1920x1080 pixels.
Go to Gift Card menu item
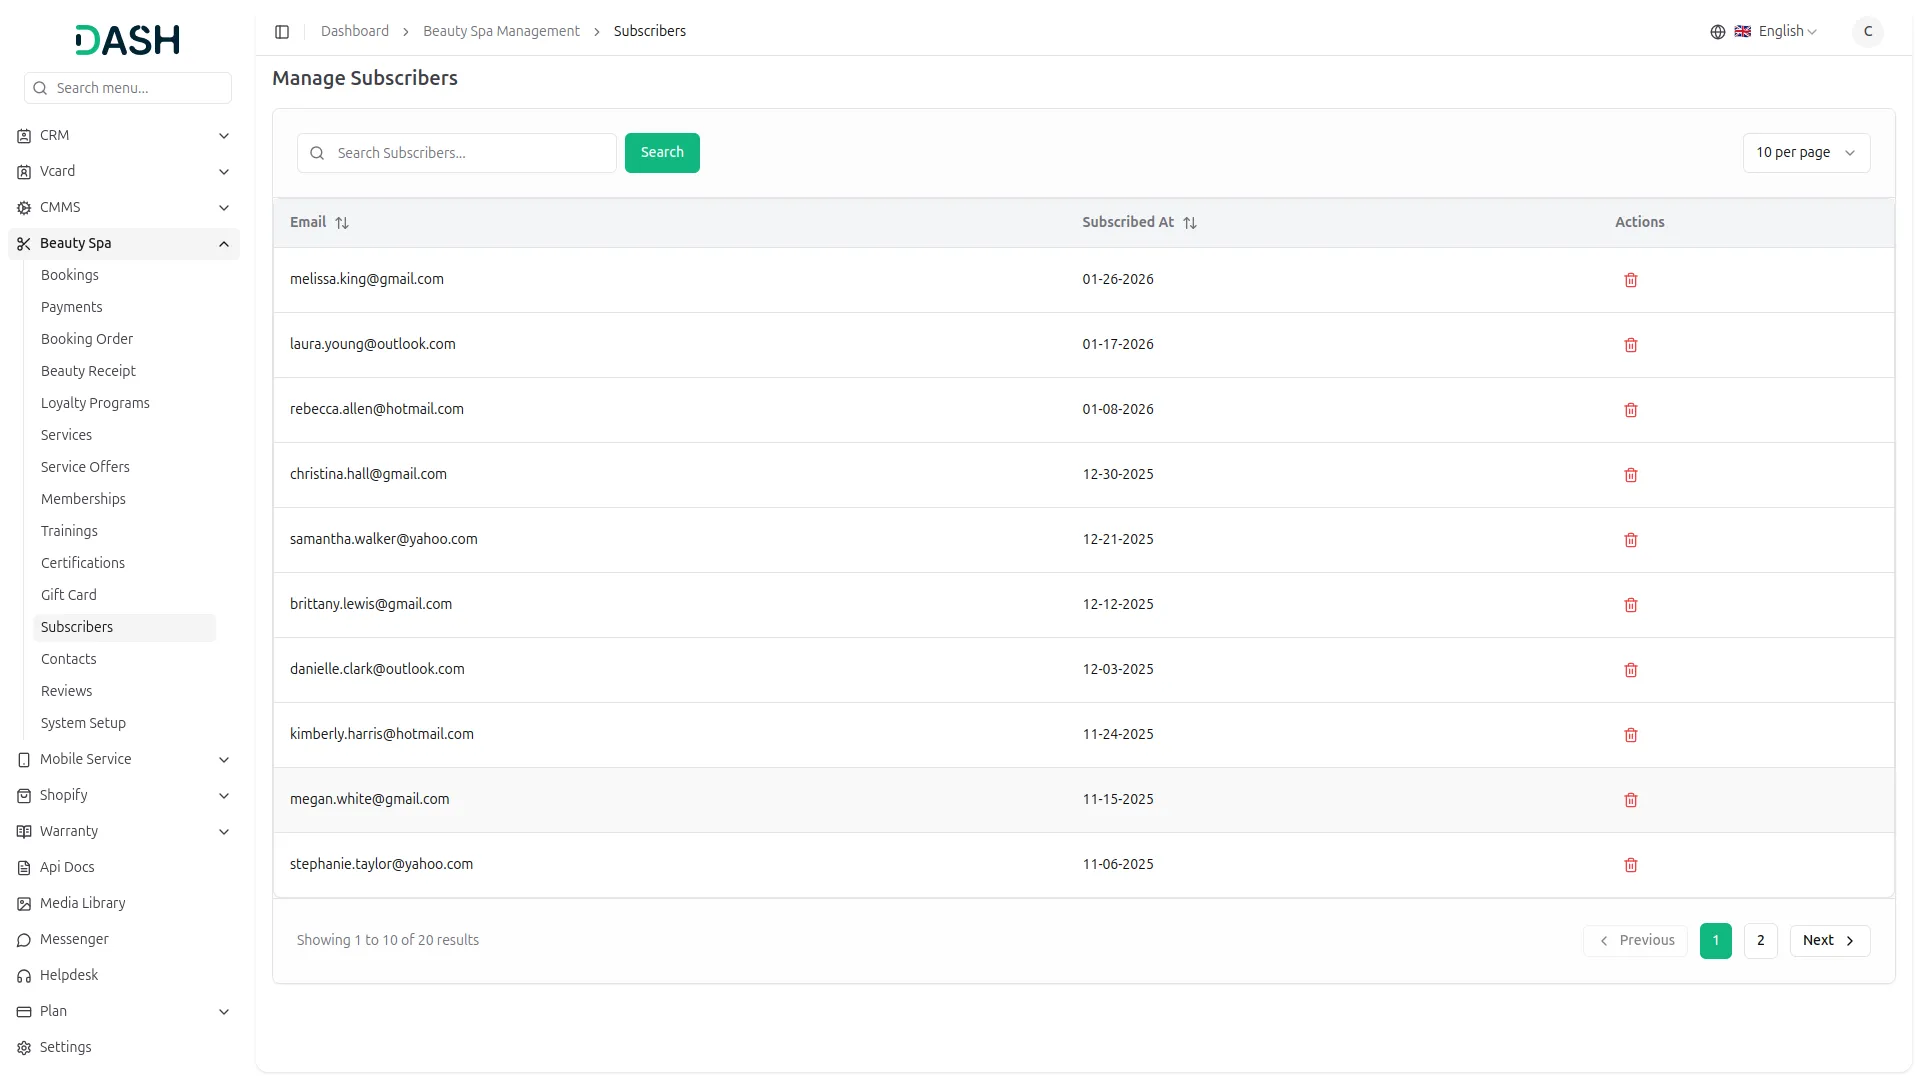(69, 595)
